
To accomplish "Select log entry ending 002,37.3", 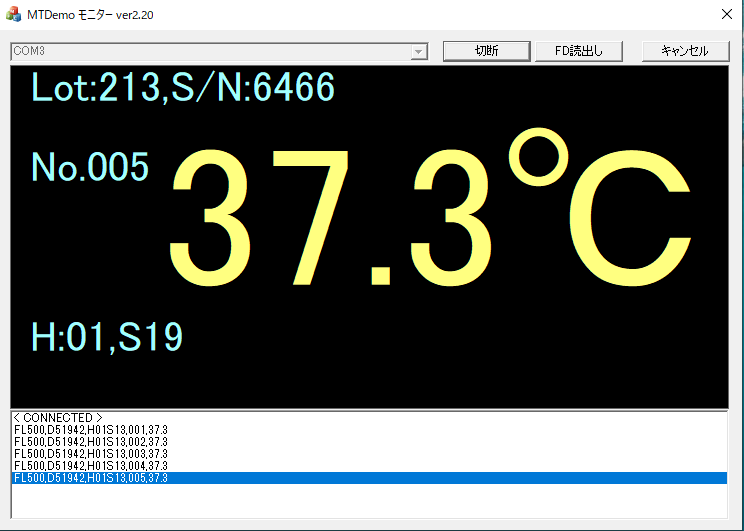I will [91, 442].
